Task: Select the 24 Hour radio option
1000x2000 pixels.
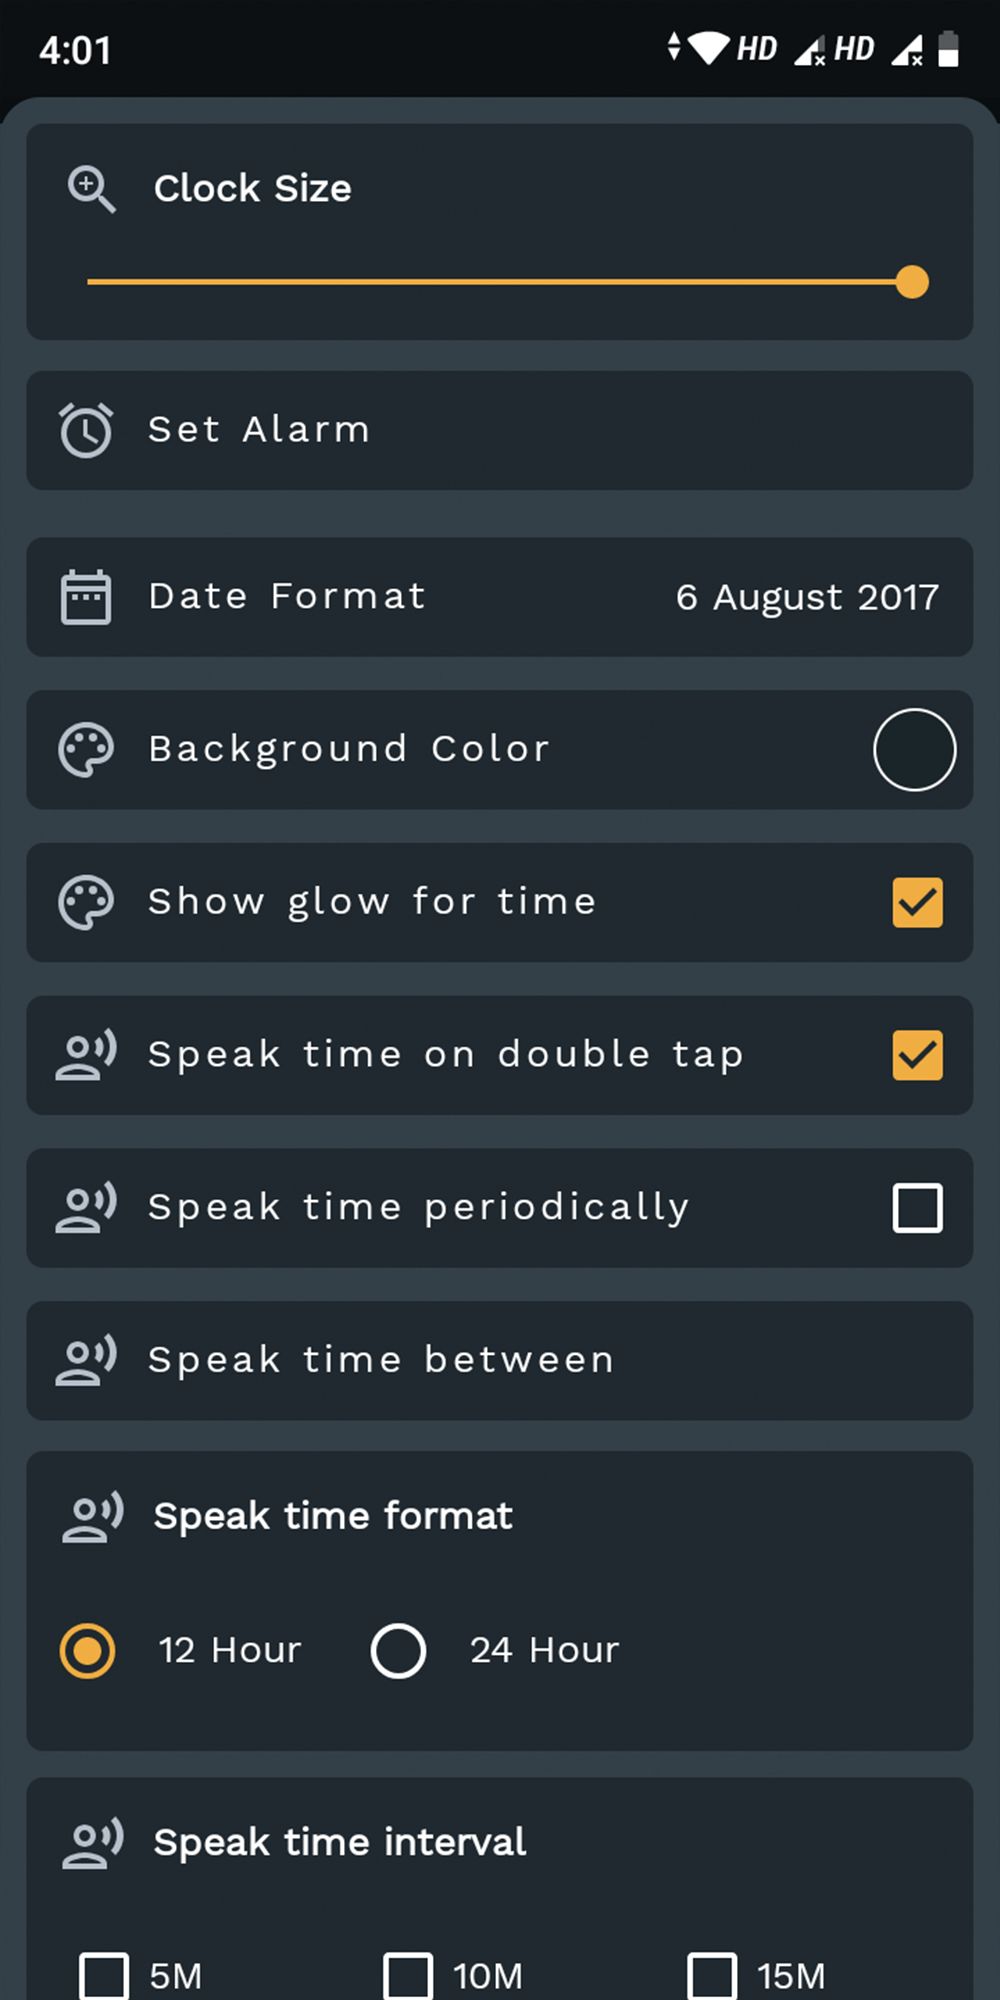Action: pos(398,1650)
